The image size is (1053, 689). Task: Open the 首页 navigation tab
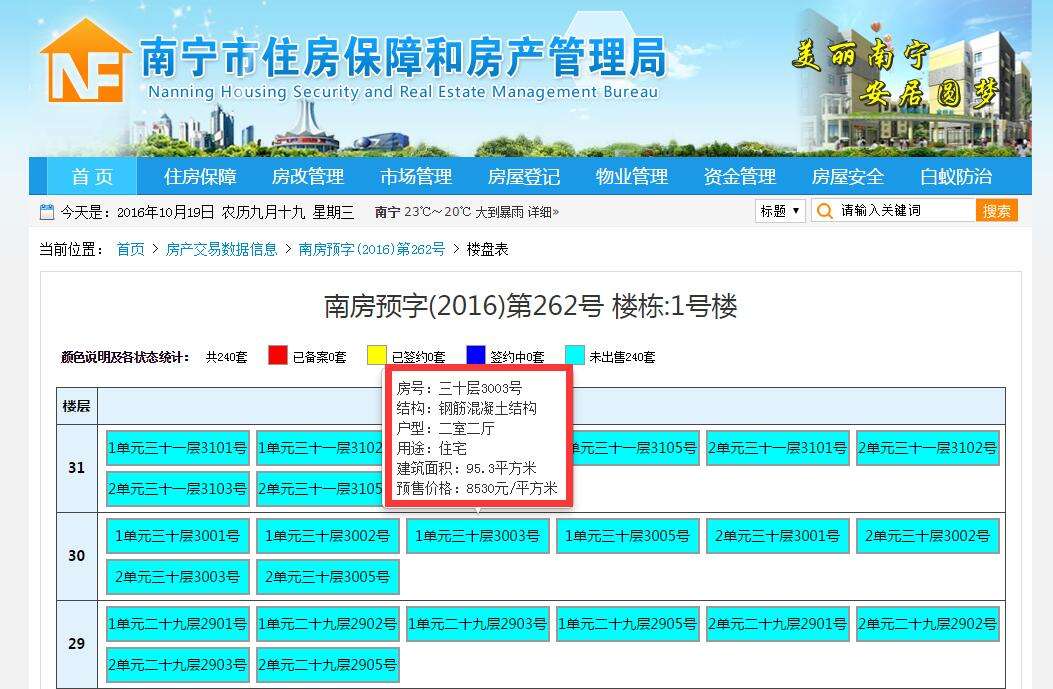coord(92,177)
